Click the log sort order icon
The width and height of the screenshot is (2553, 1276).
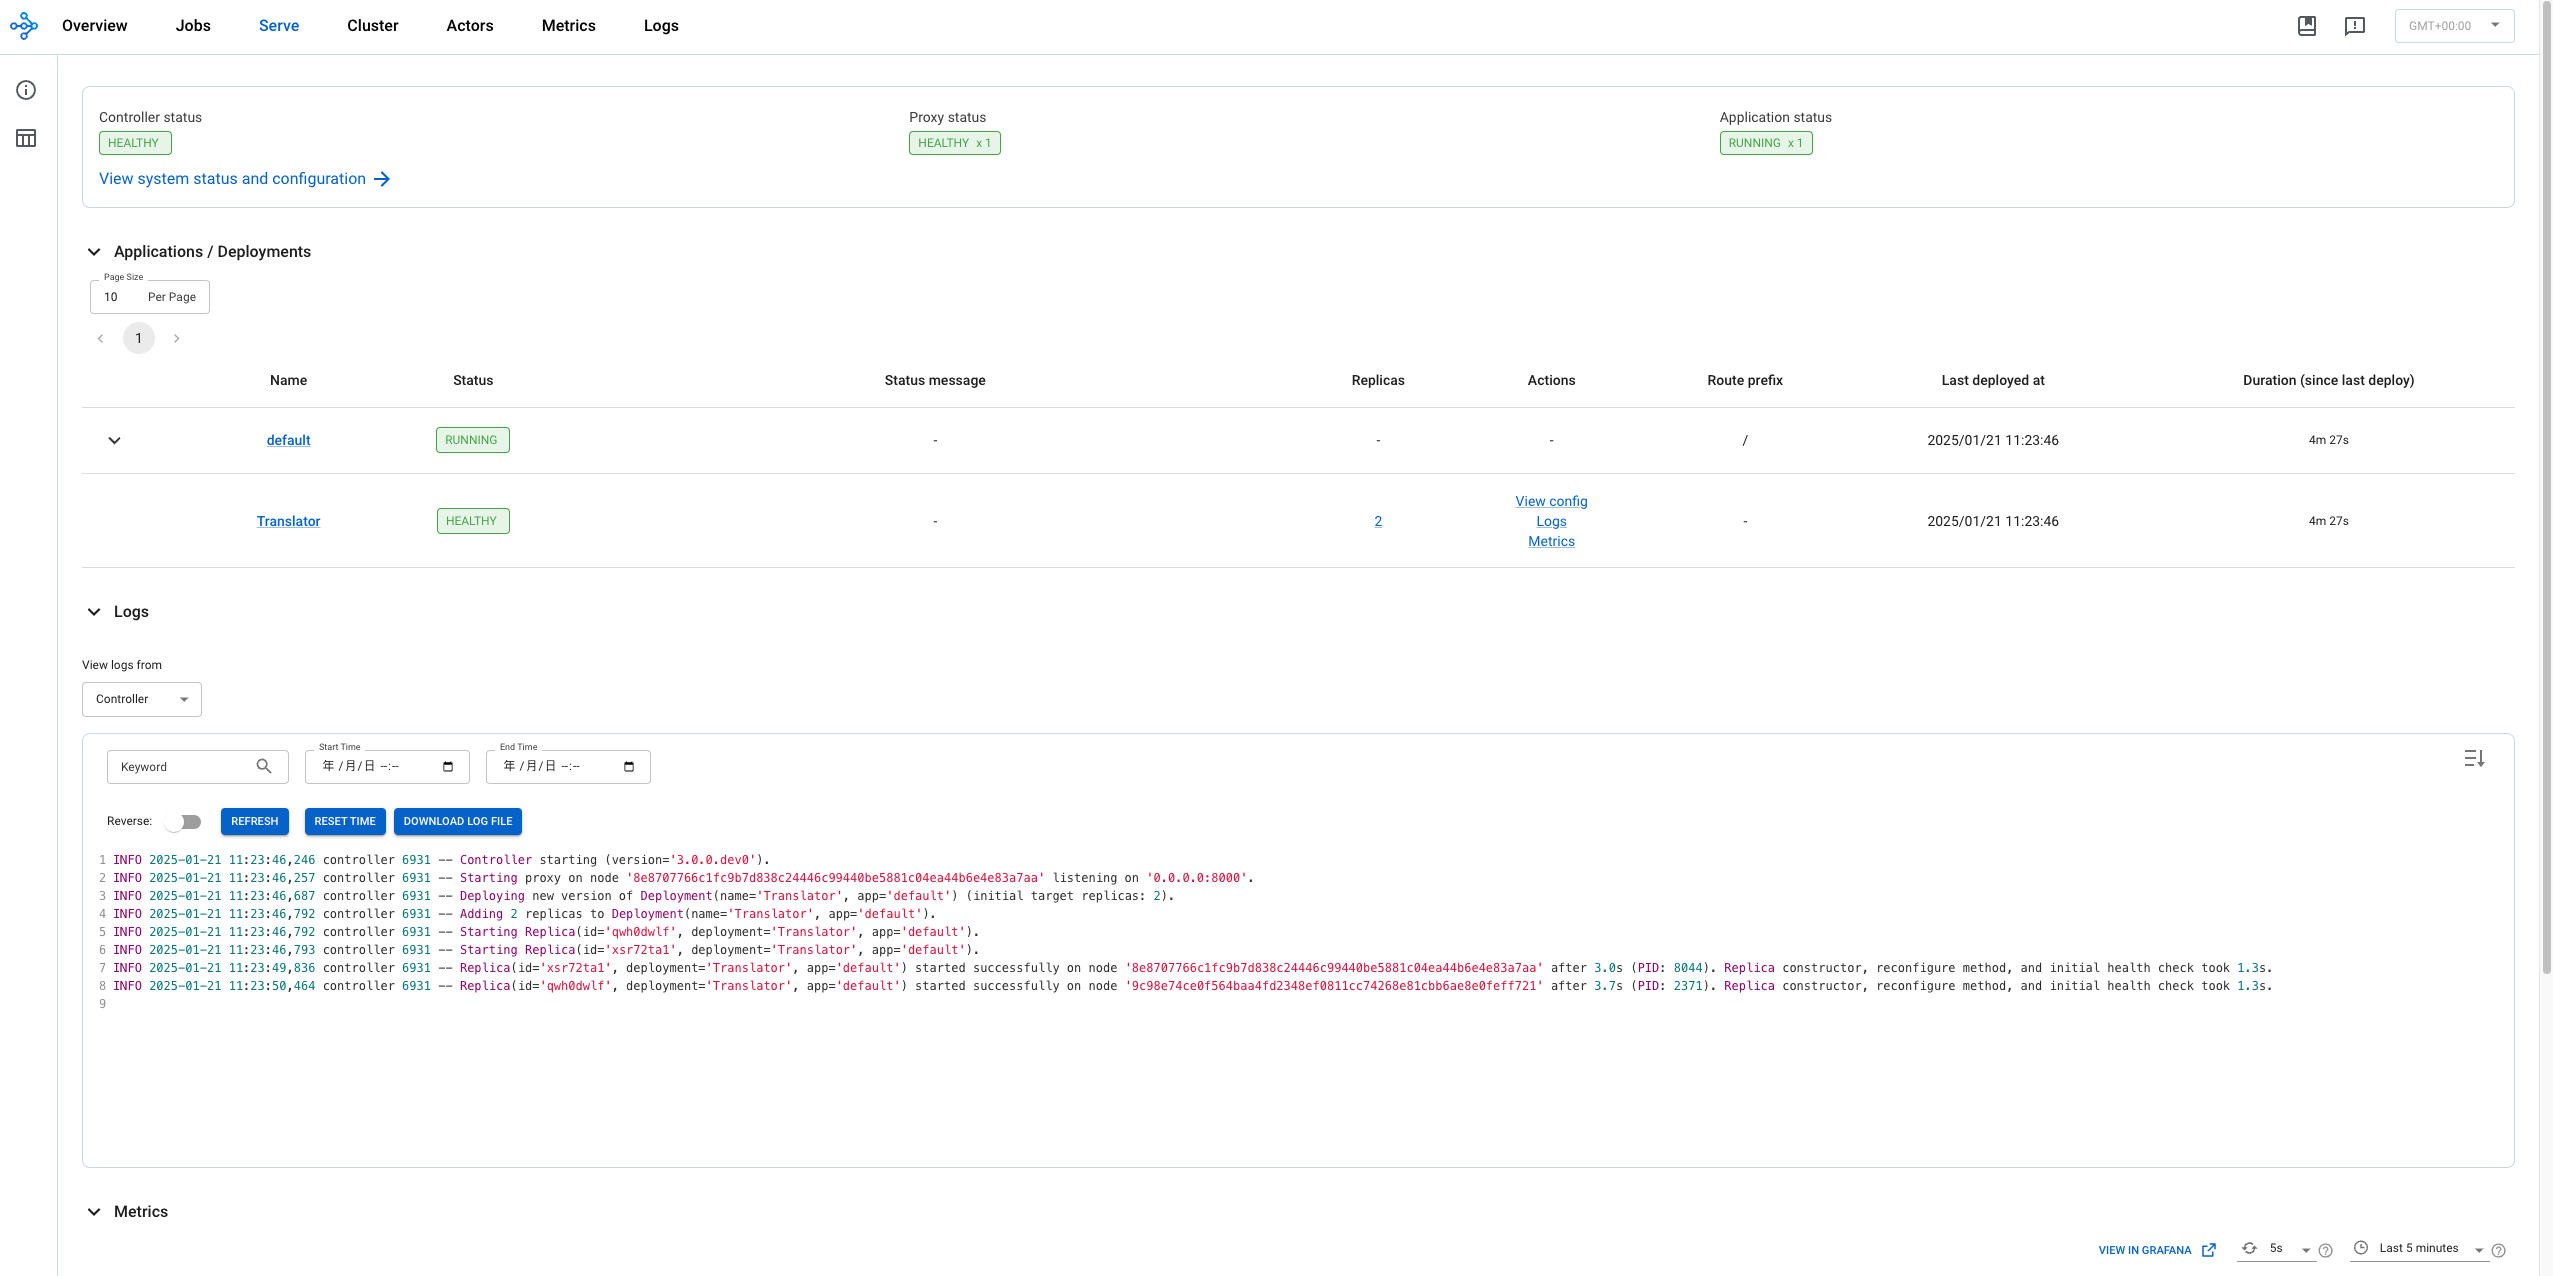point(2474,759)
